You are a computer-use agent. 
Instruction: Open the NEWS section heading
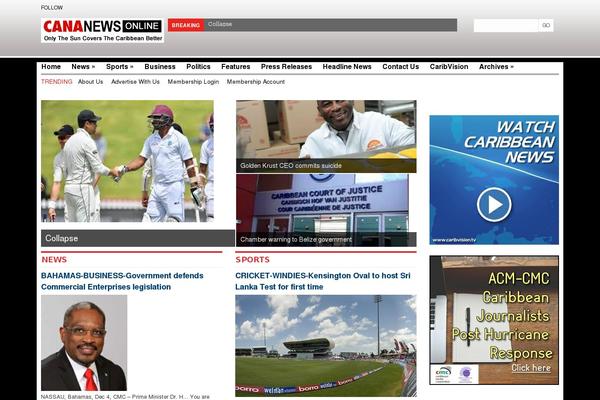[54, 260]
